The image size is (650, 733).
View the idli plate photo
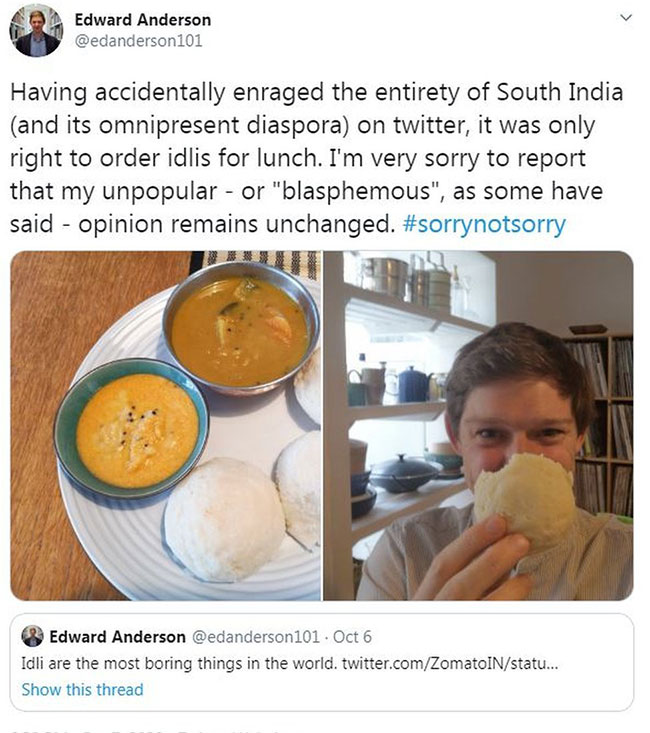pos(166,425)
